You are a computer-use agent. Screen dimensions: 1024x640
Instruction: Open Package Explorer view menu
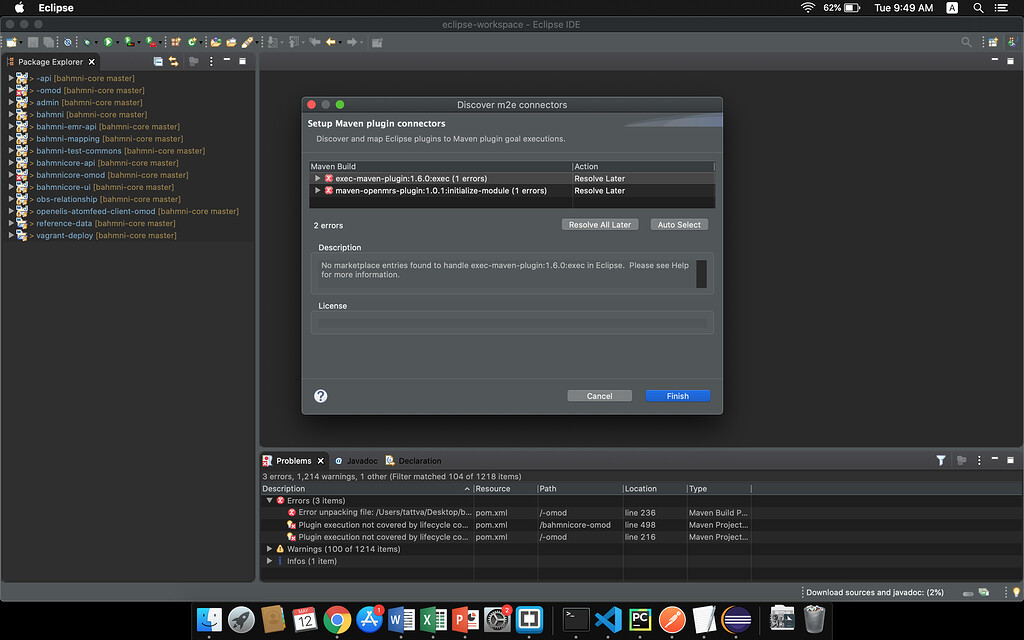[x=210, y=60]
